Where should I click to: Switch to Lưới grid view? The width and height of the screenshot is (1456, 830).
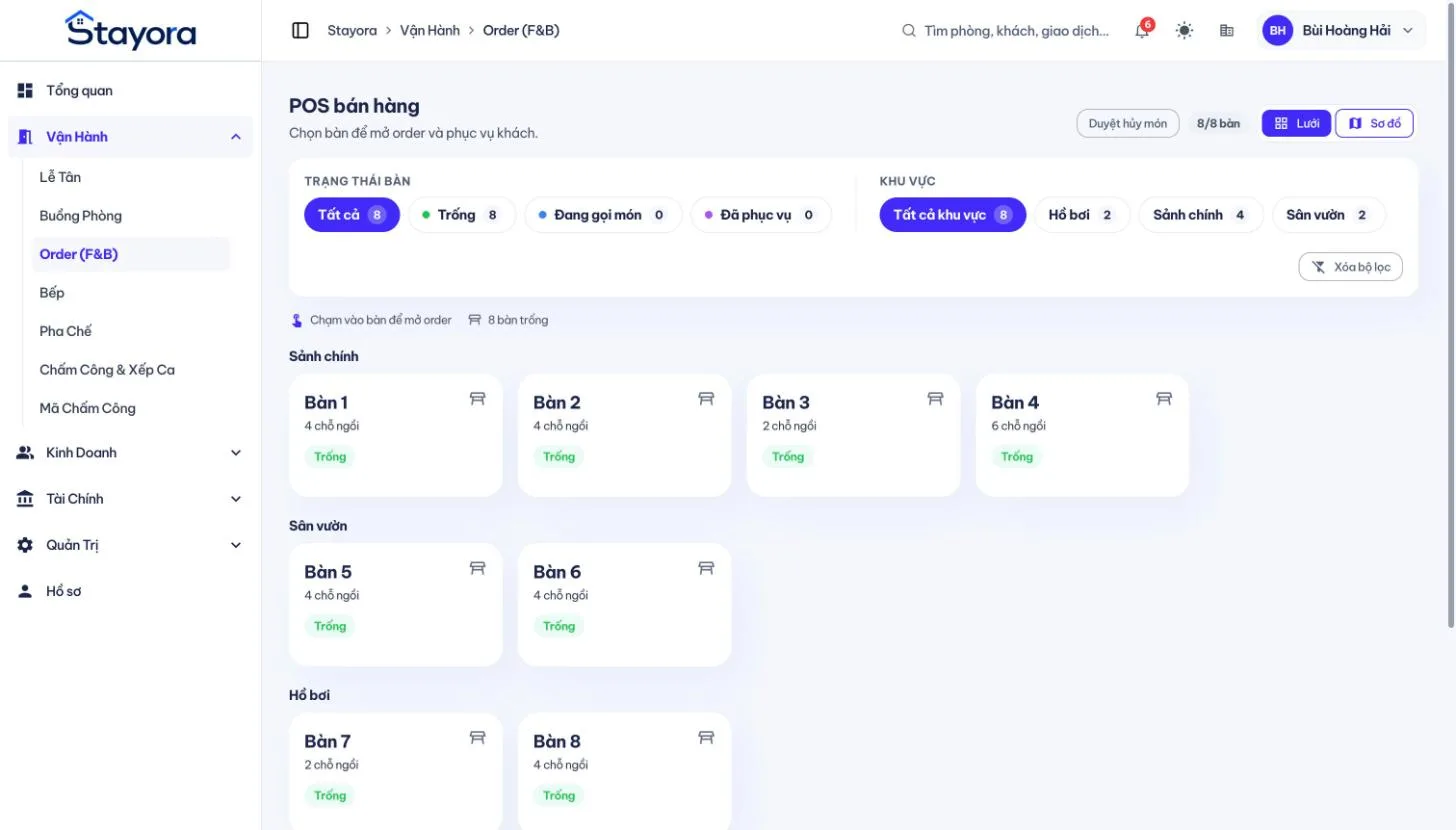[x=1297, y=123]
